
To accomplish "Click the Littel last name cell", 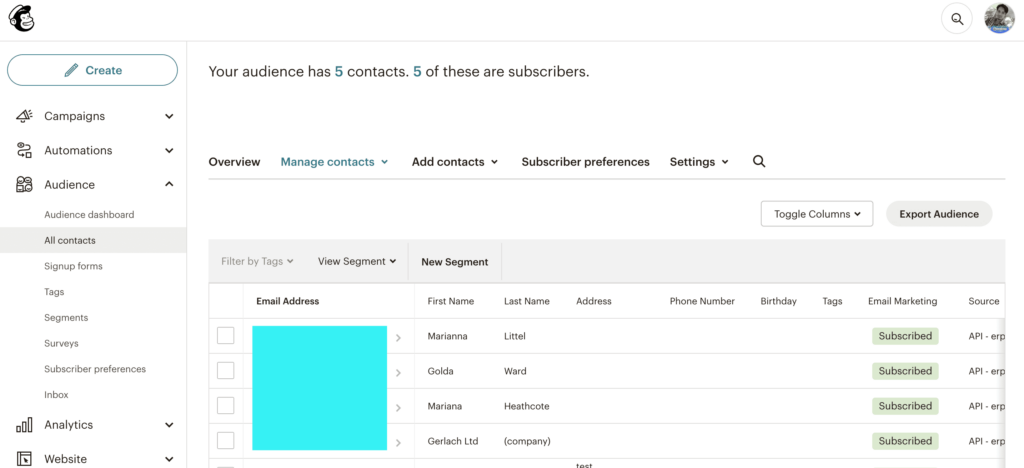I will [x=515, y=336].
